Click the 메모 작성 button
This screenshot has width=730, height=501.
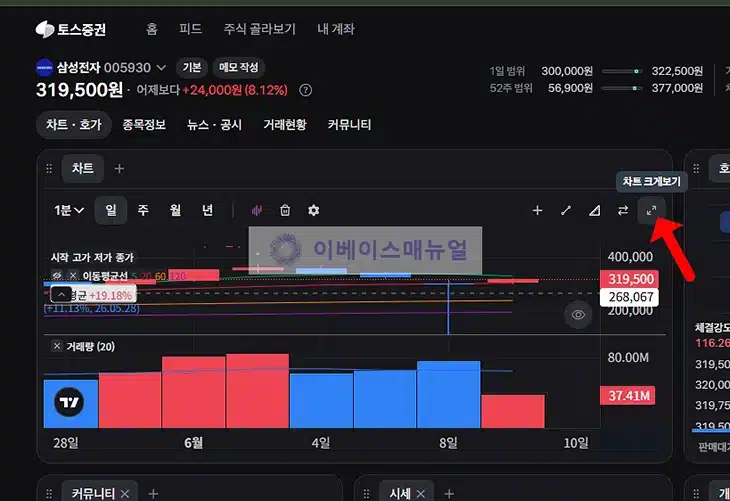point(239,68)
